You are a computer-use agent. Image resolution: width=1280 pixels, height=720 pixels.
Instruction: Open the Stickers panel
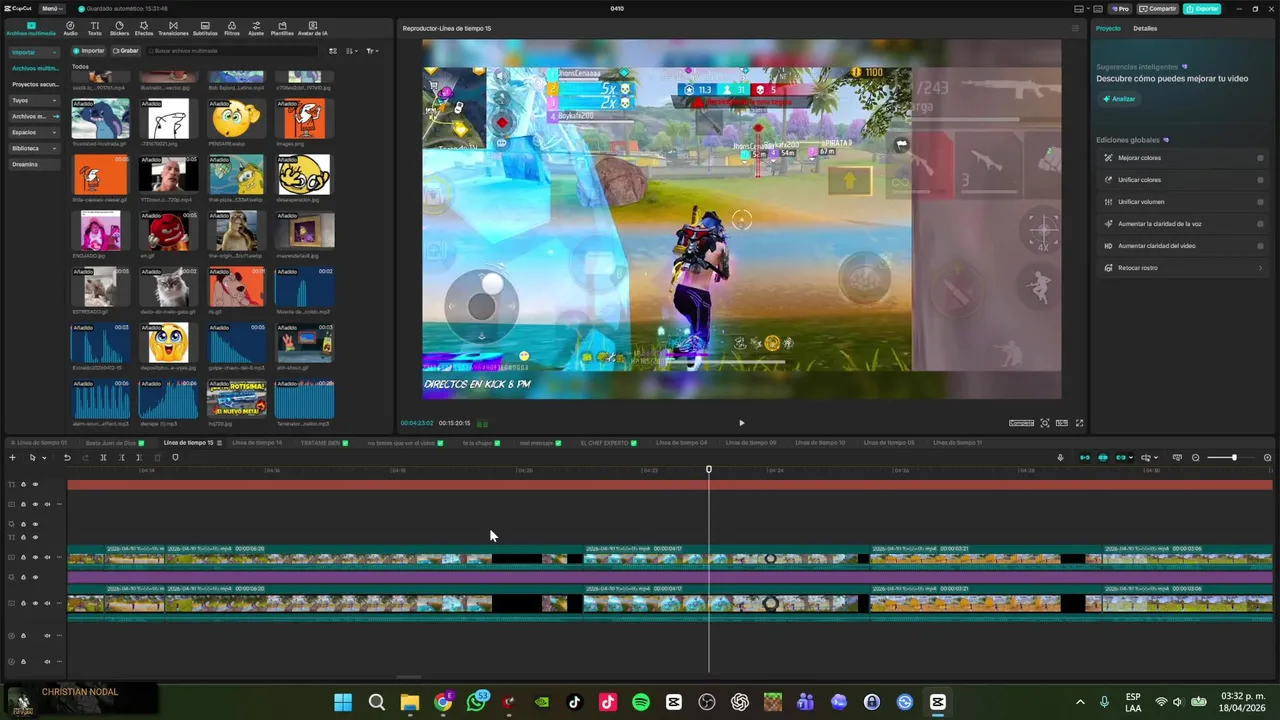119,28
